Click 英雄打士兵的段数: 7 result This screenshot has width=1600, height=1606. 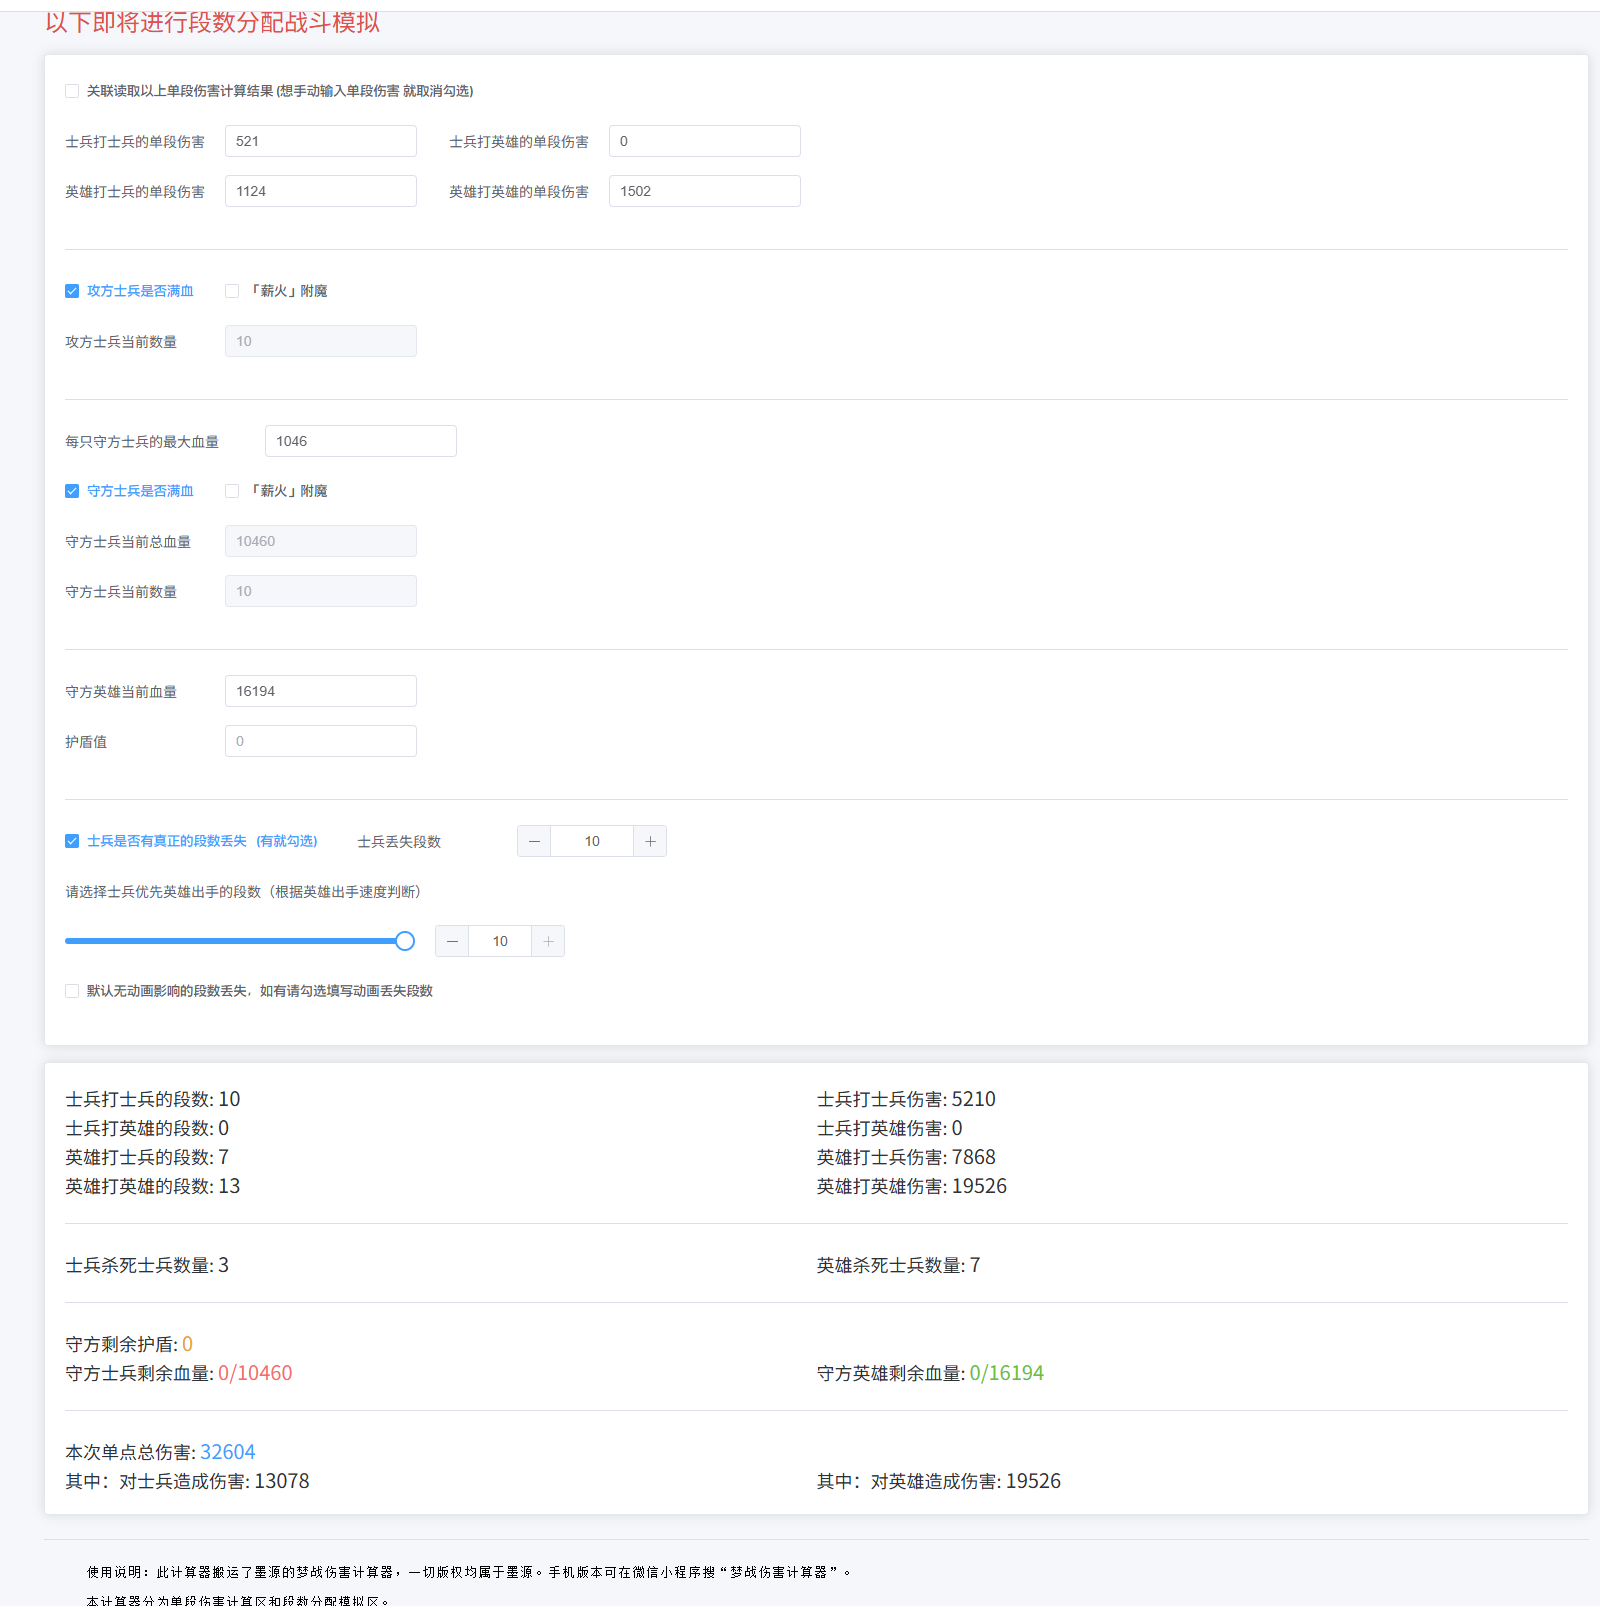[x=147, y=1157]
